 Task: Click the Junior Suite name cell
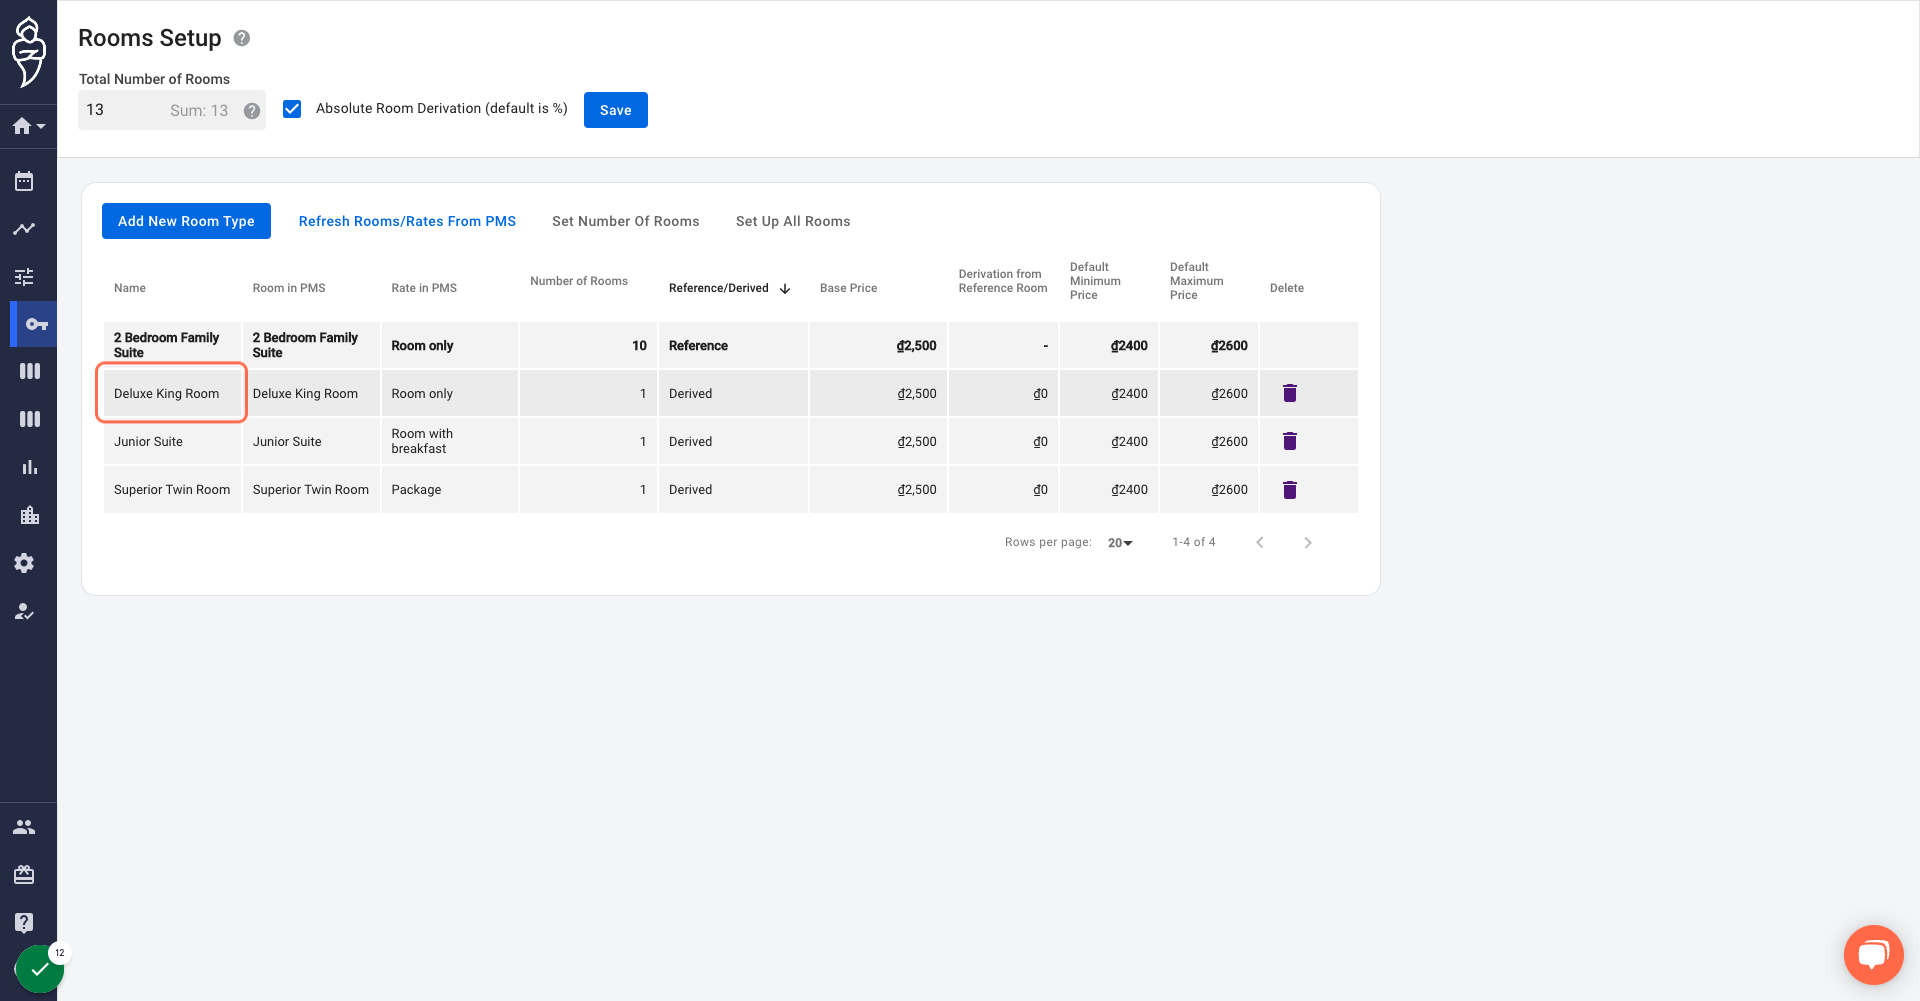[172, 442]
